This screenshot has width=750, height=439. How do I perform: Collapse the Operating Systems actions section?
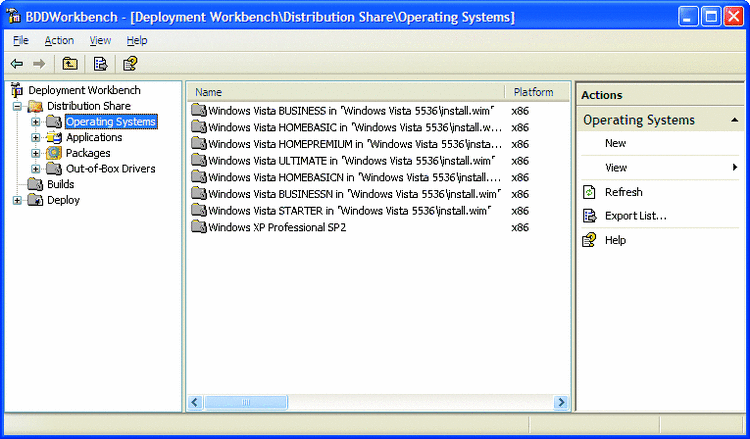coord(734,120)
